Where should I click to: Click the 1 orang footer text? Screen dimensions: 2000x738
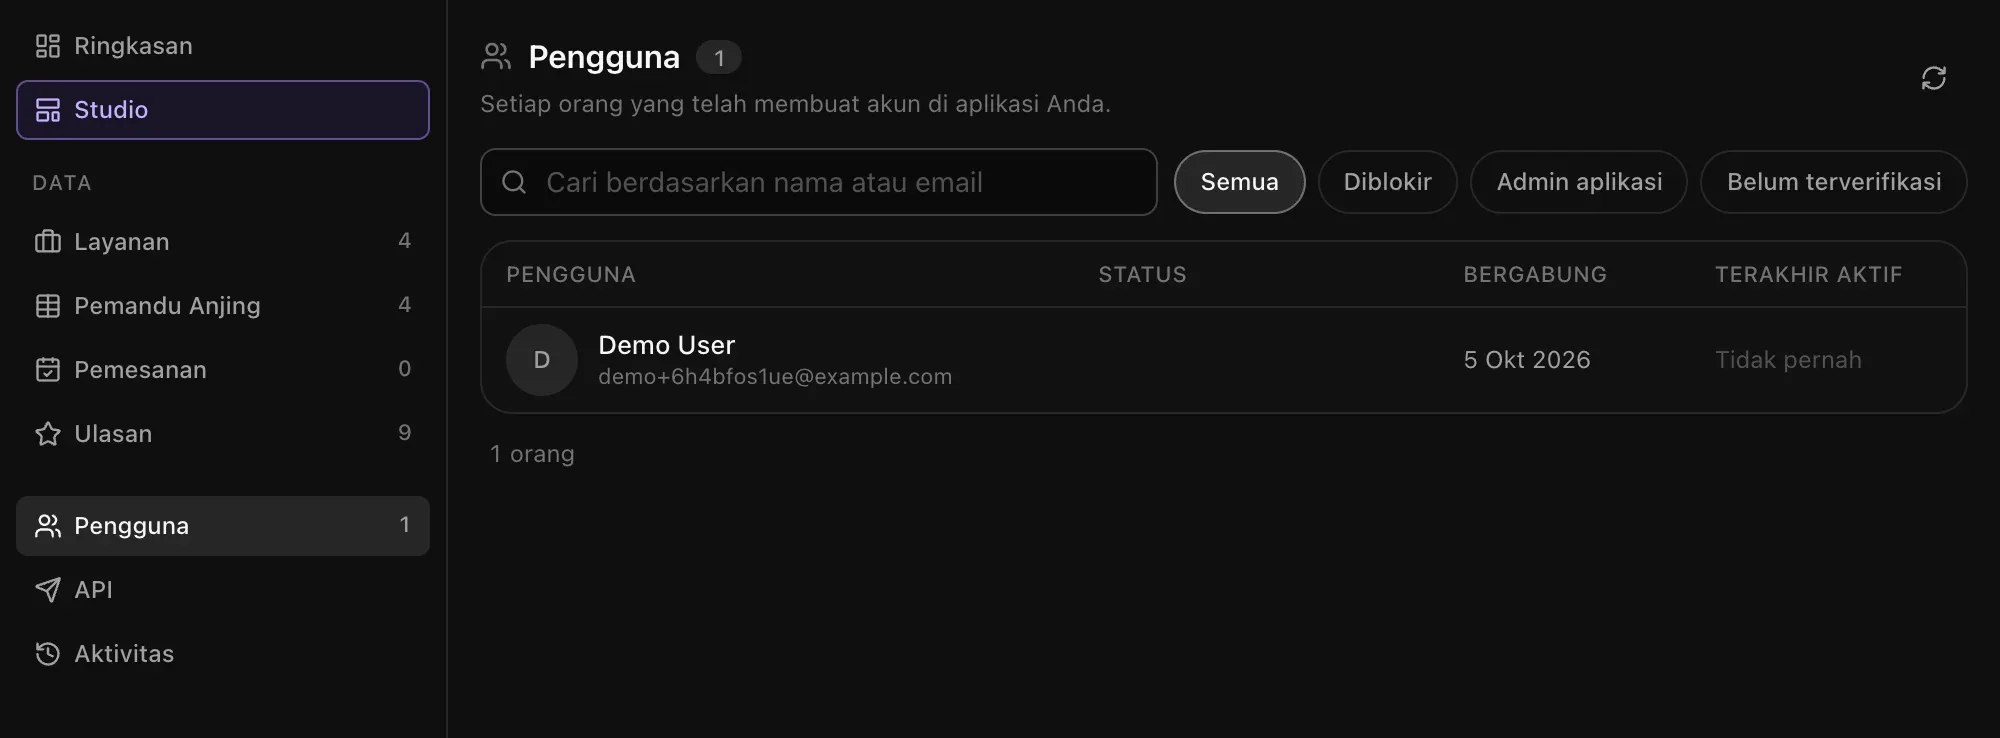click(x=532, y=454)
